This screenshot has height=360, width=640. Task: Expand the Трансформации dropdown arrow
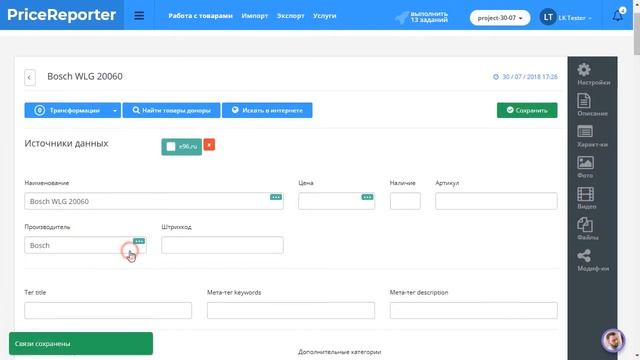pyautogui.click(x=115, y=110)
